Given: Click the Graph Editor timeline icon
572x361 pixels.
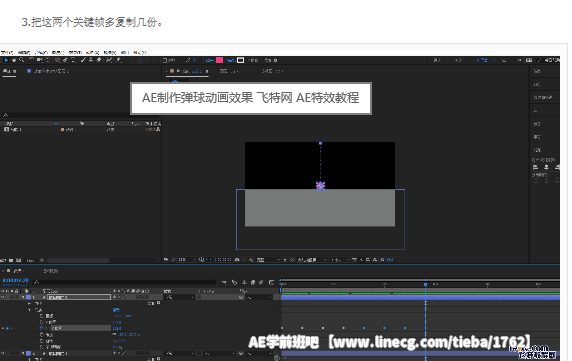Looking at the screenshot, I should pos(271,282).
